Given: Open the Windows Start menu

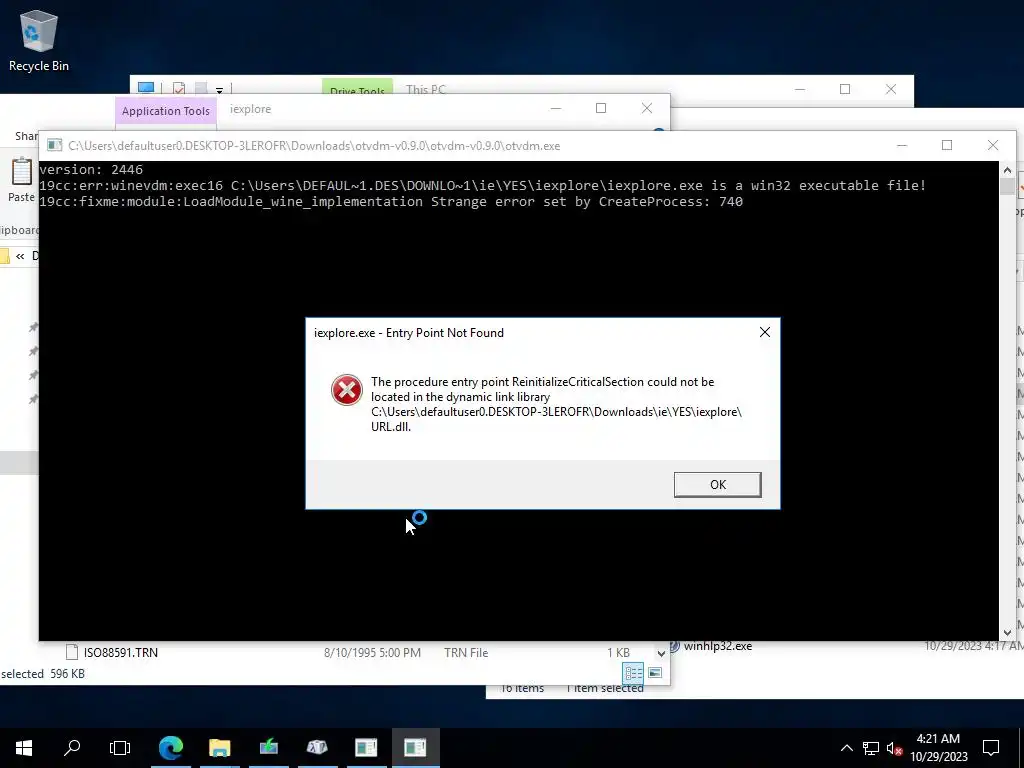Looking at the screenshot, I should coord(24,748).
